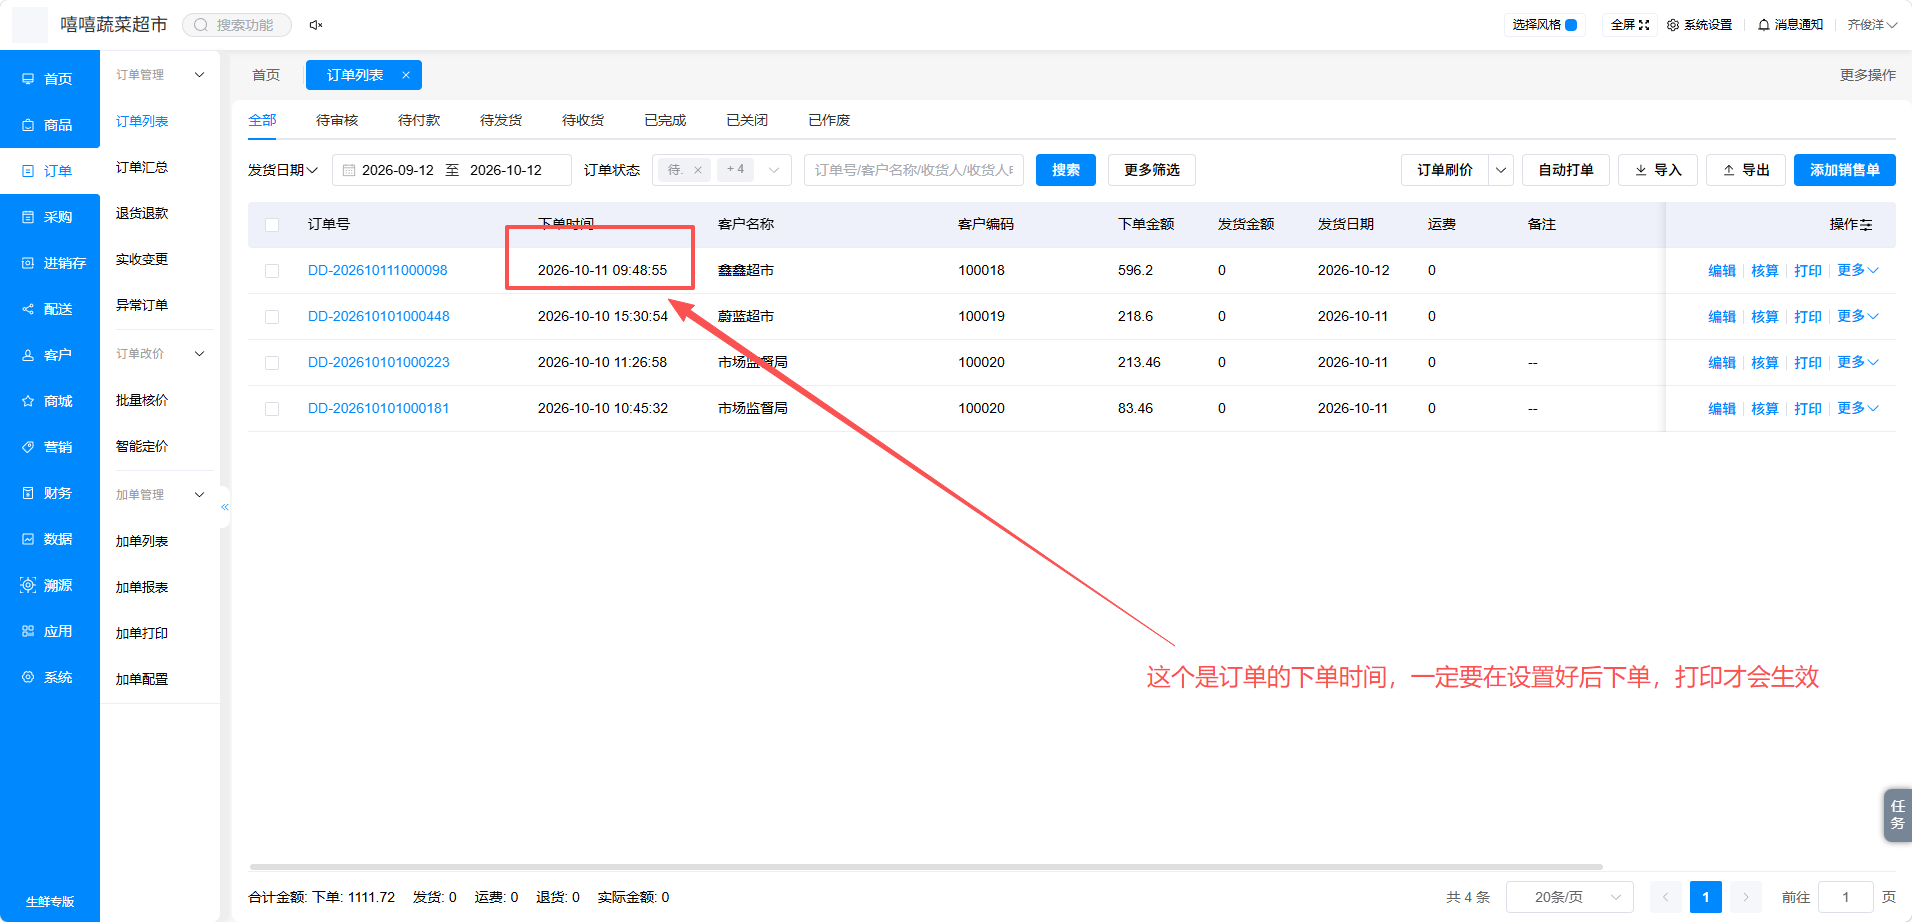Click the column settings icon beside 操作
This screenshot has height=922, width=1912.
[1866, 225]
